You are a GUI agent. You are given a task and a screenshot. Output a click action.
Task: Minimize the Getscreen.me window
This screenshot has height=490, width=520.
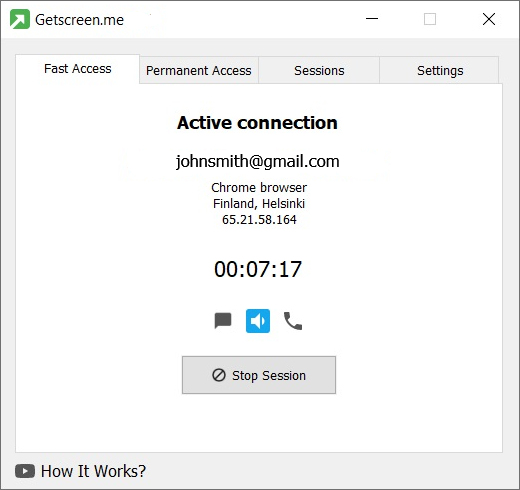[372, 19]
